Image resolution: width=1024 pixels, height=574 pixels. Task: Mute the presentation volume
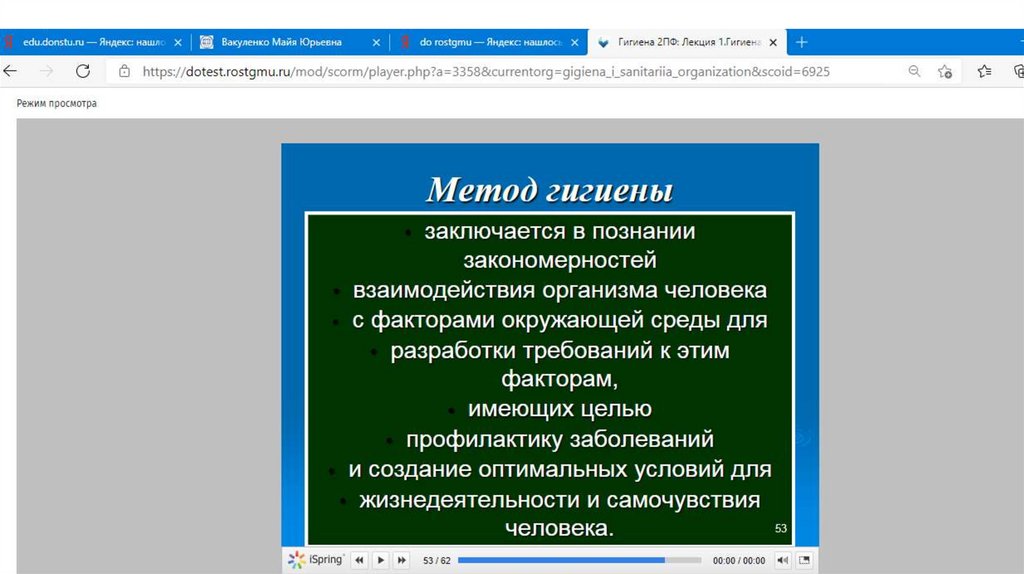(x=782, y=560)
